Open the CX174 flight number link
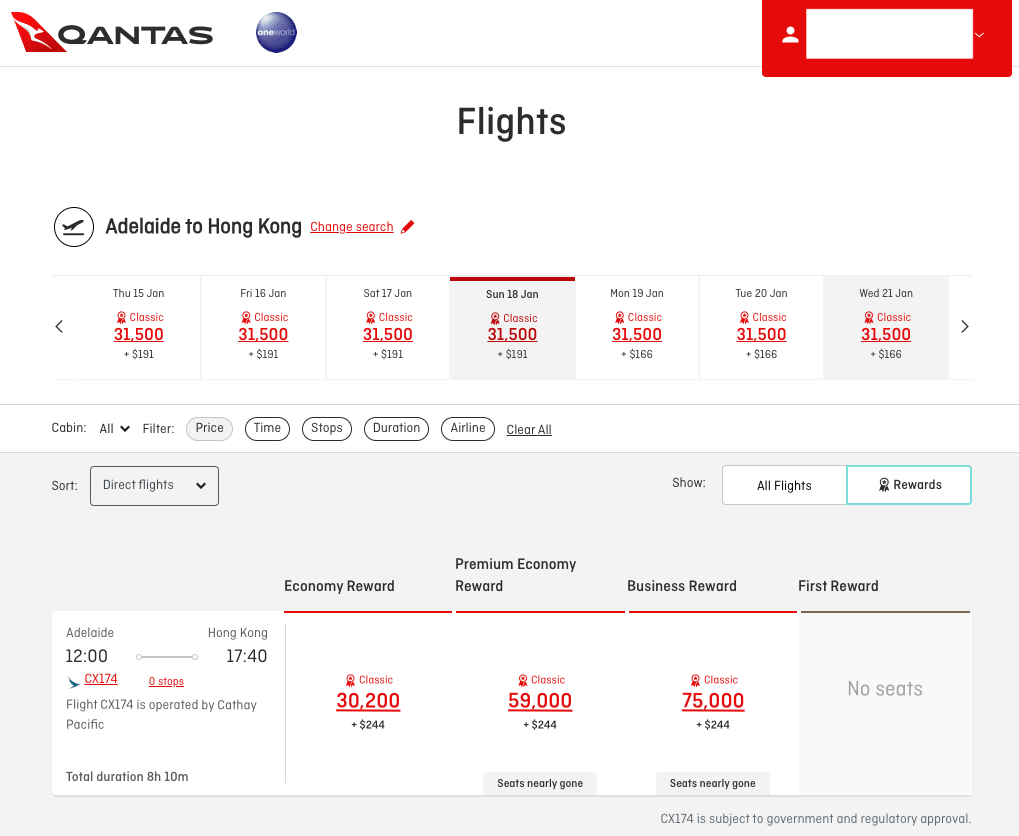1019x836 pixels. click(x=101, y=679)
